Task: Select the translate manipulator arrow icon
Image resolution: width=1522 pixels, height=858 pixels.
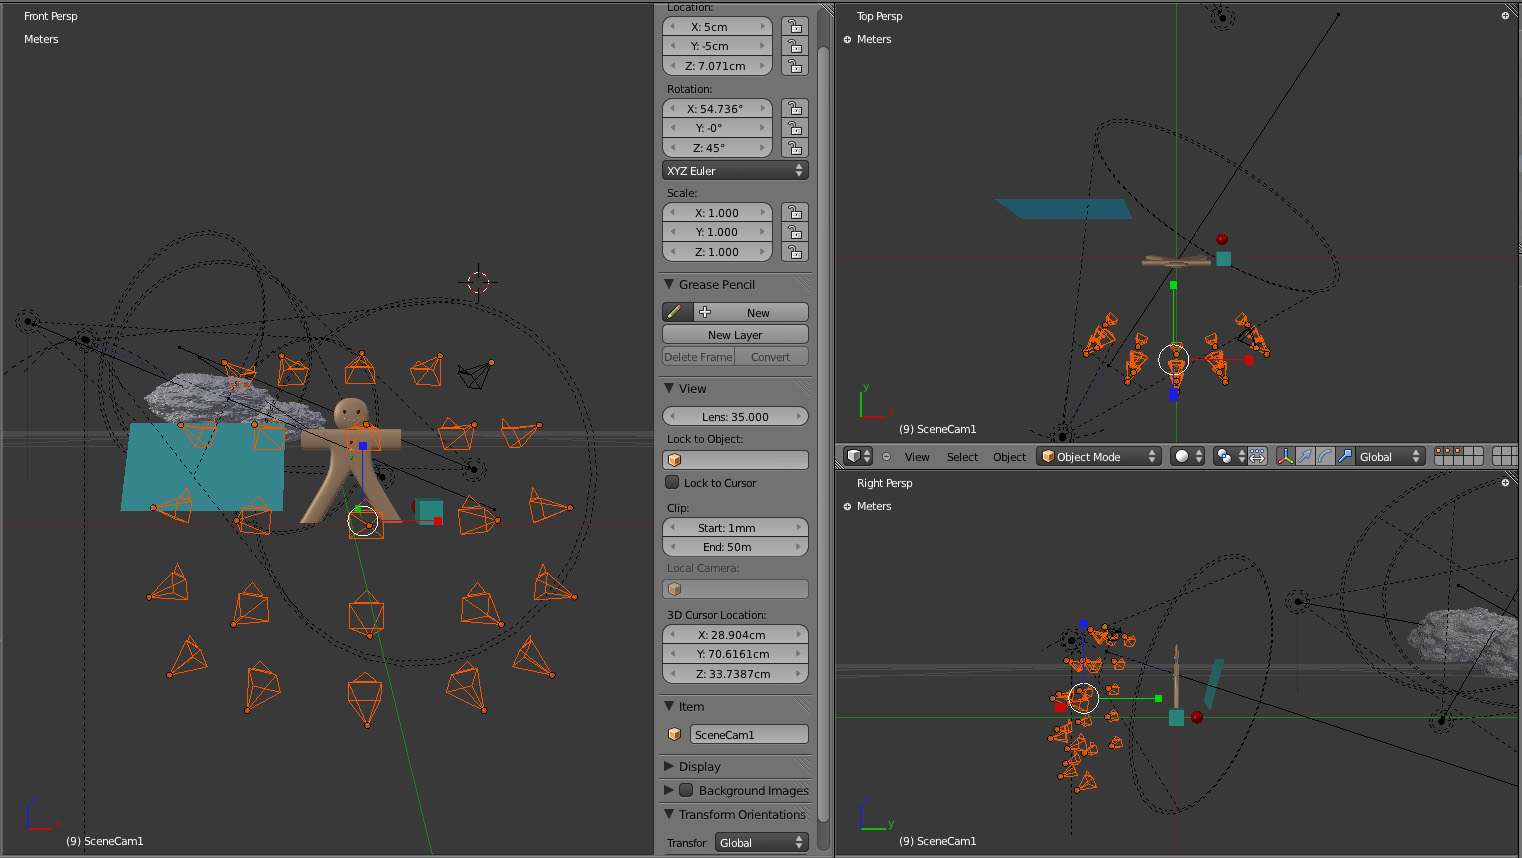Action: 1305,457
